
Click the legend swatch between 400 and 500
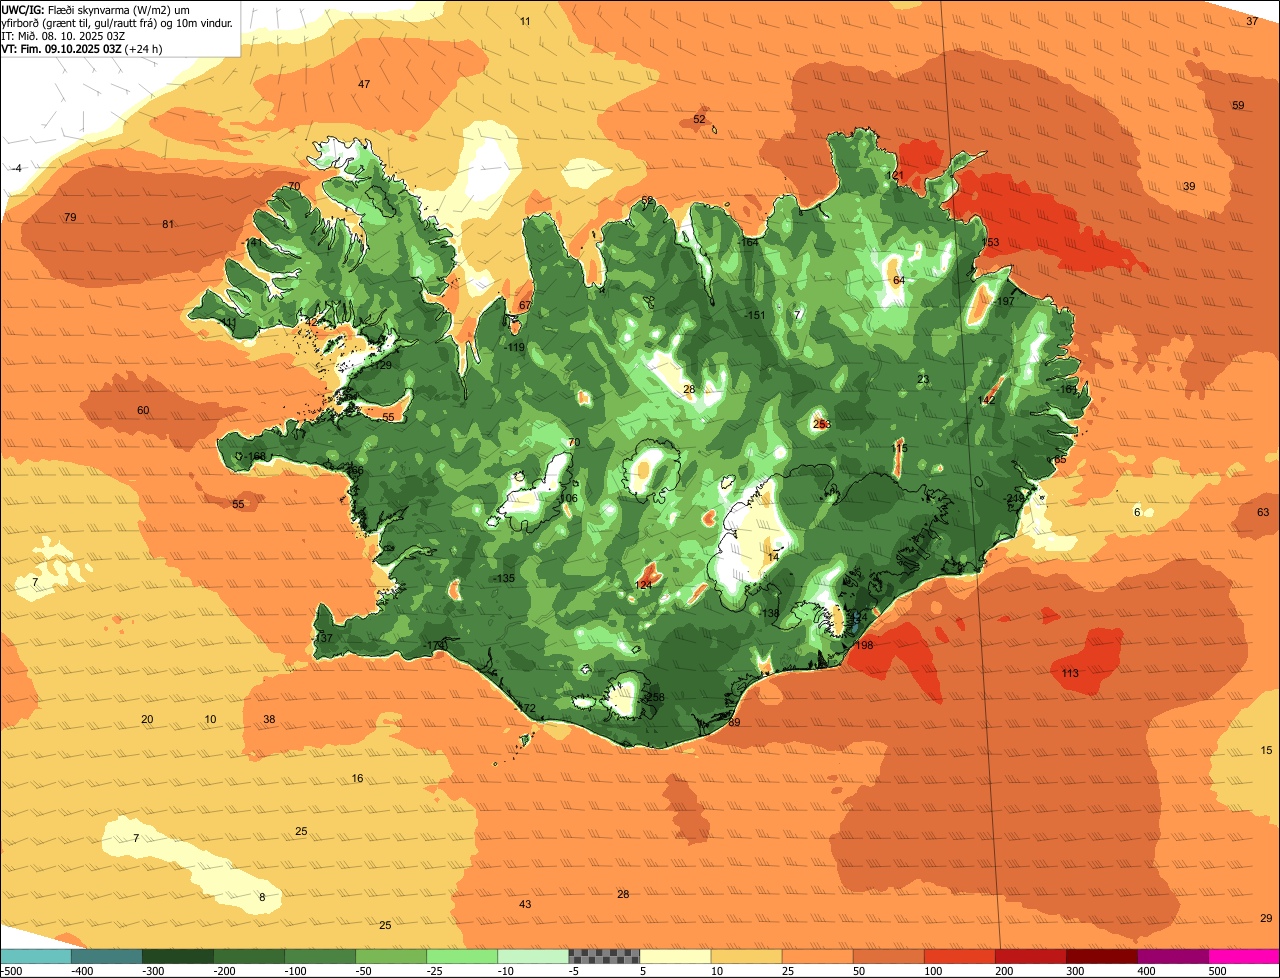pyautogui.click(x=1173, y=956)
